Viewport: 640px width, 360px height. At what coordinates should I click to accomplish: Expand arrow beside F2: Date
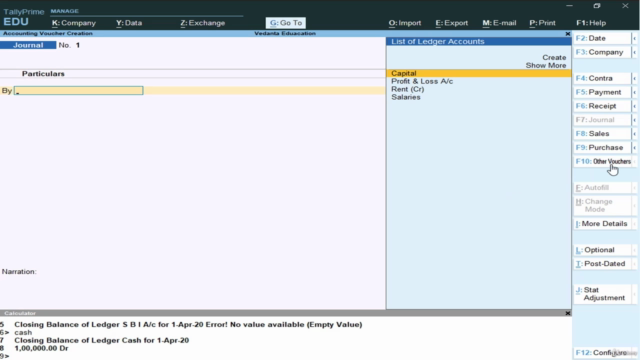tap(635, 38)
